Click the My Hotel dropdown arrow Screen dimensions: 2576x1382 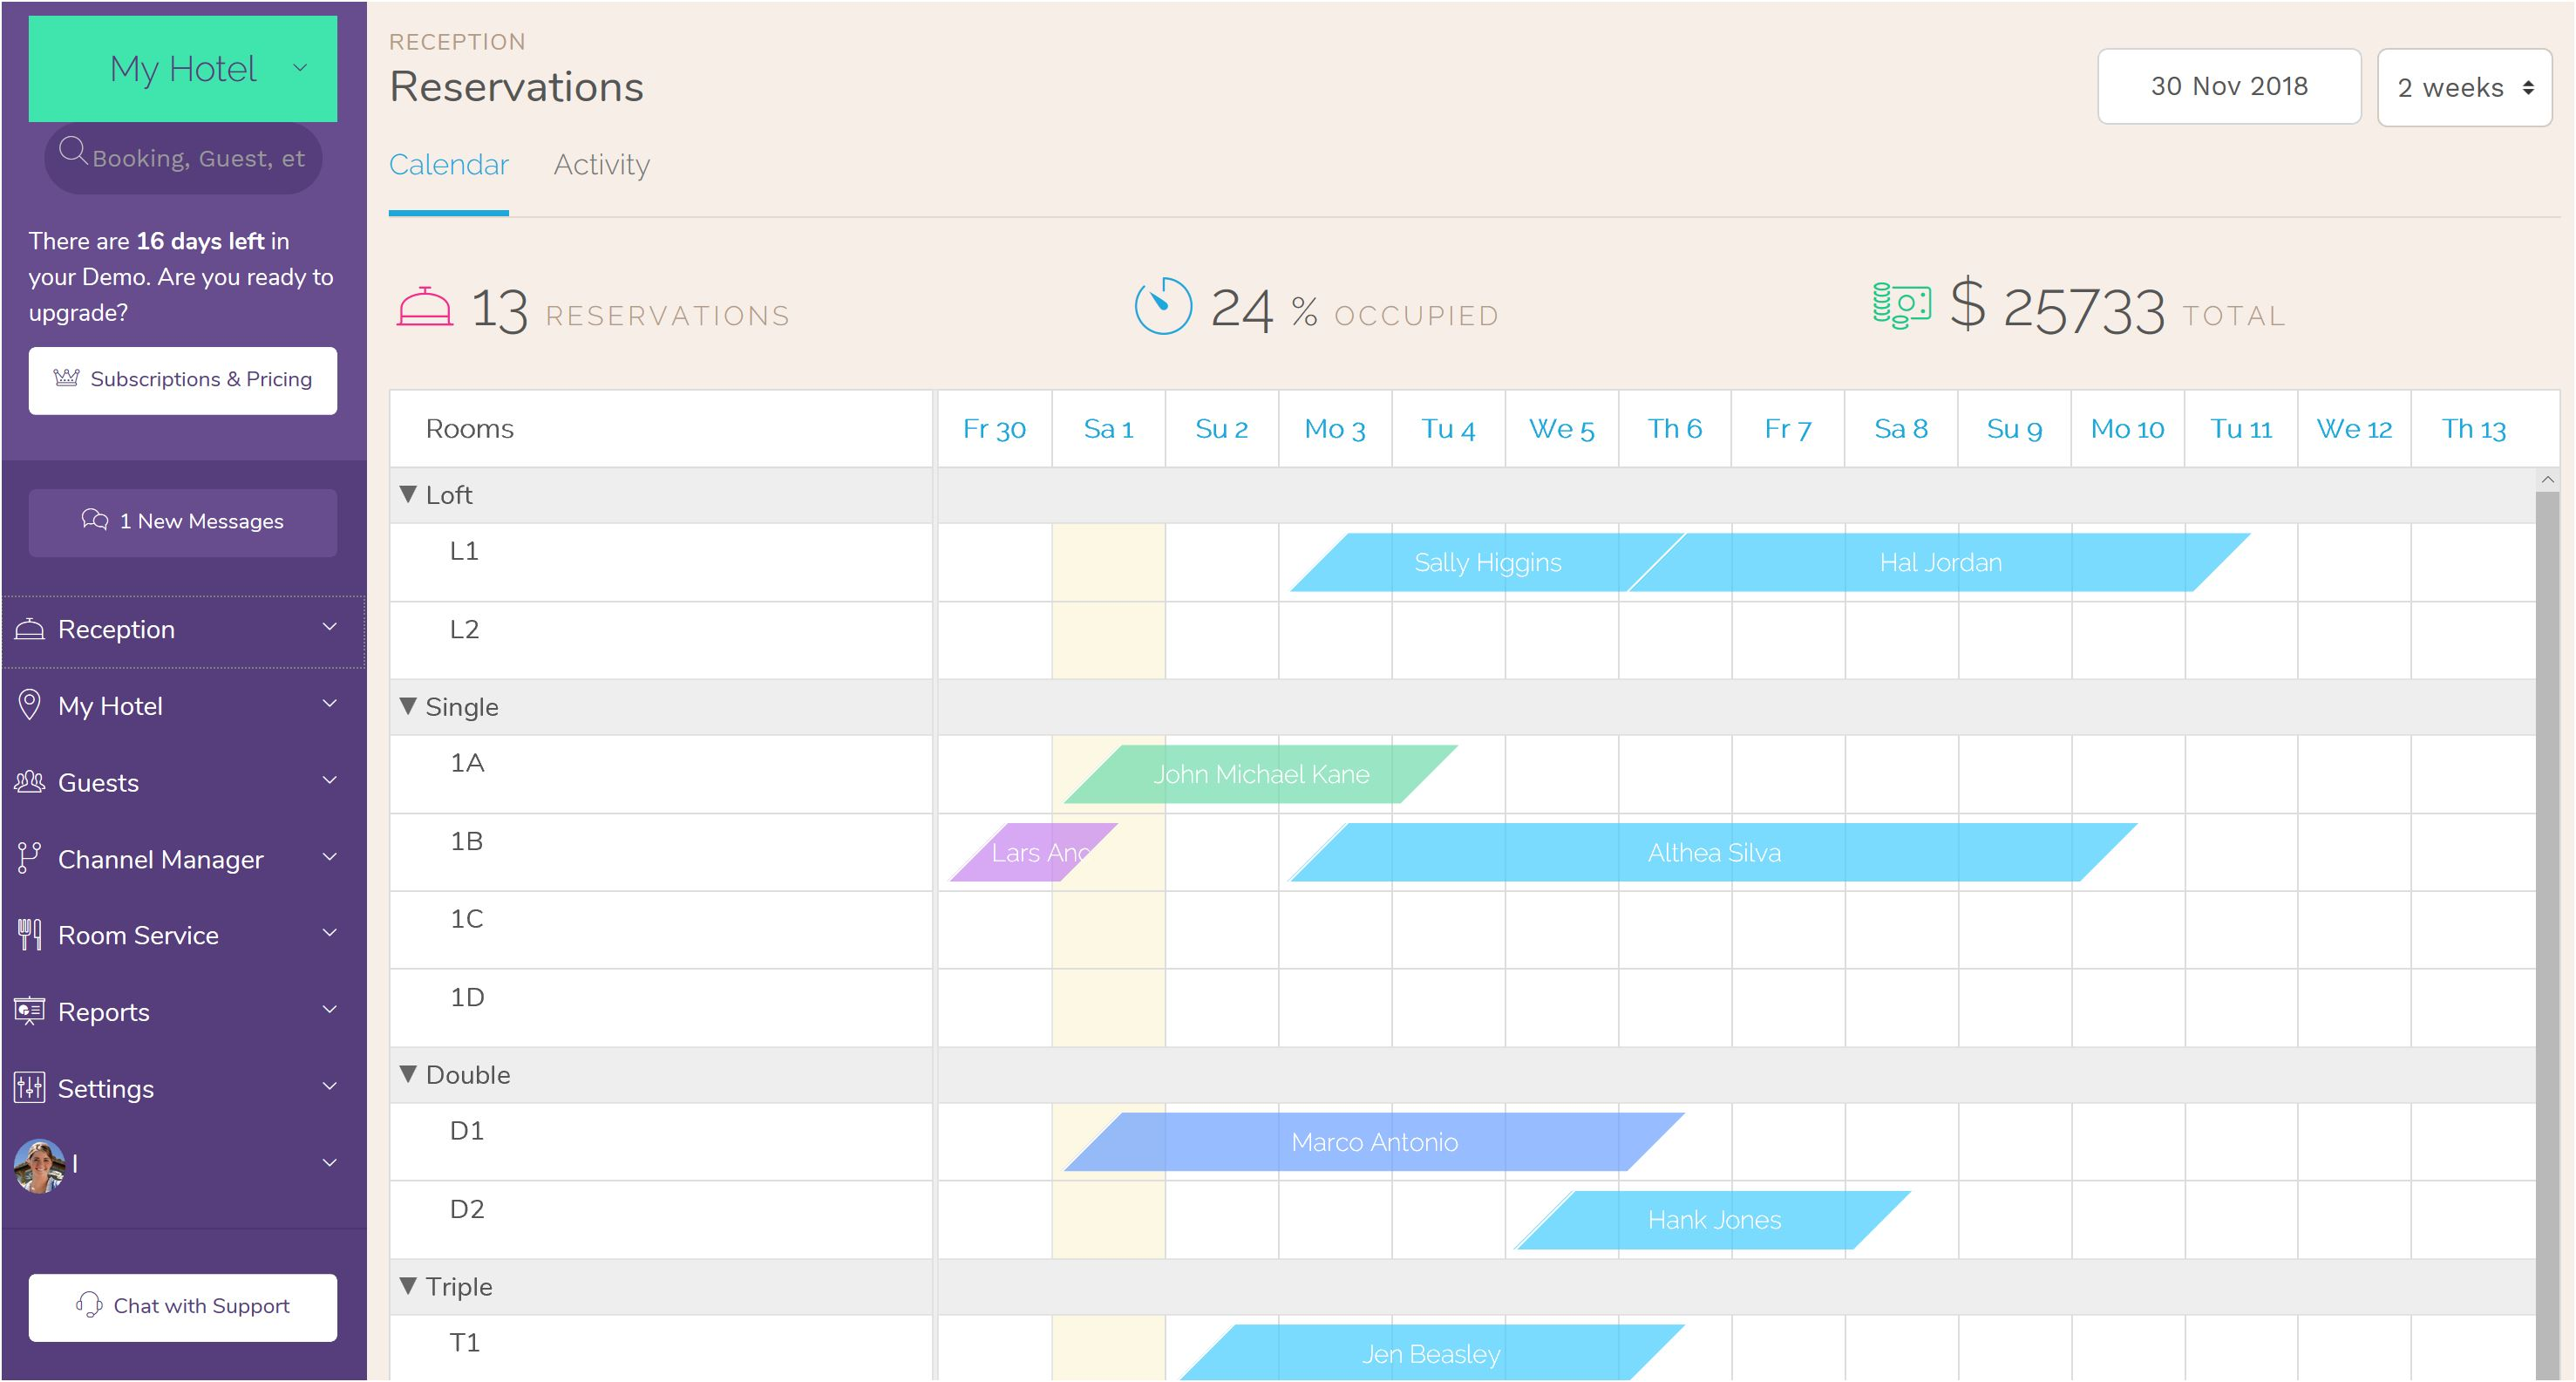(x=302, y=70)
